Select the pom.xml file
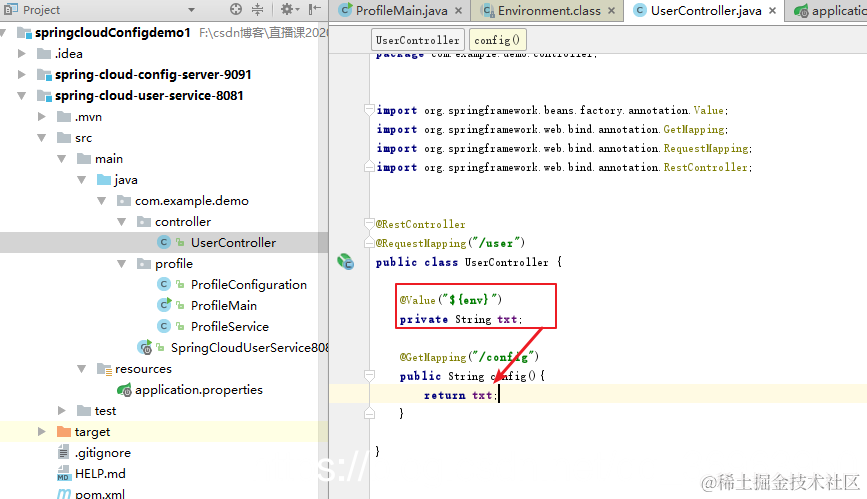This screenshot has width=867, height=499. tap(100, 494)
